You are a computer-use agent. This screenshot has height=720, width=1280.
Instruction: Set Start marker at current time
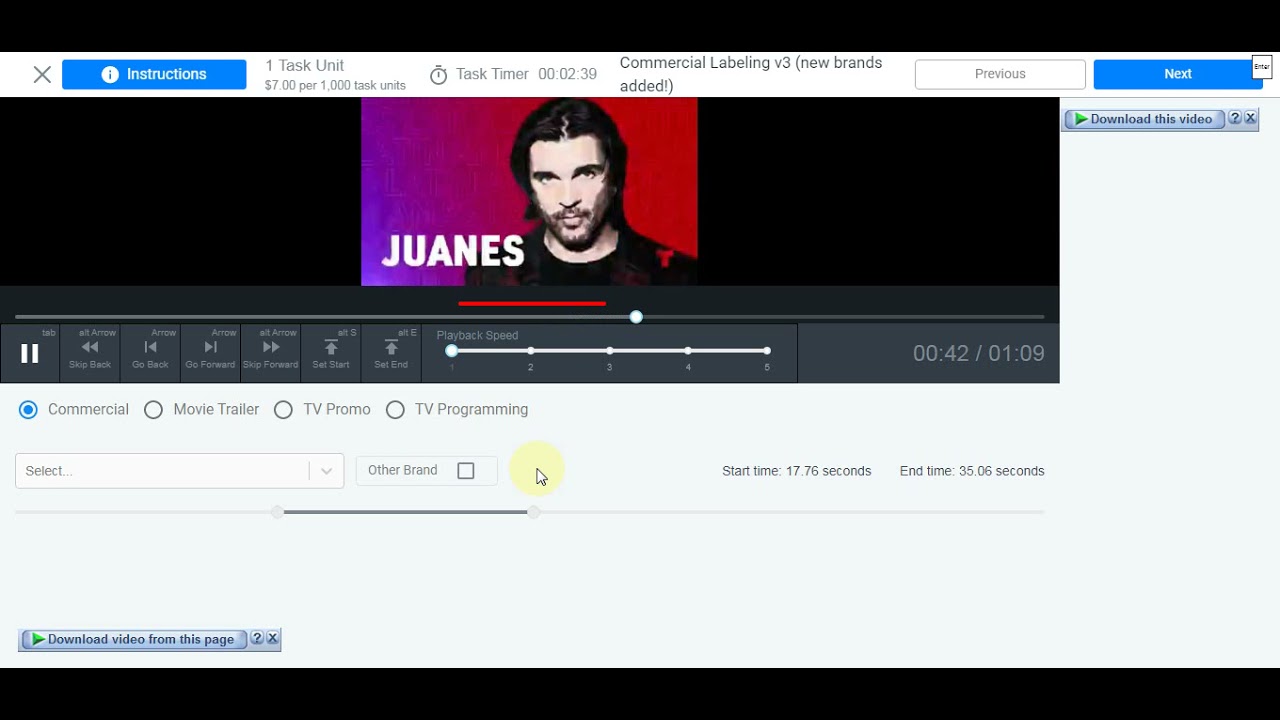tap(331, 353)
